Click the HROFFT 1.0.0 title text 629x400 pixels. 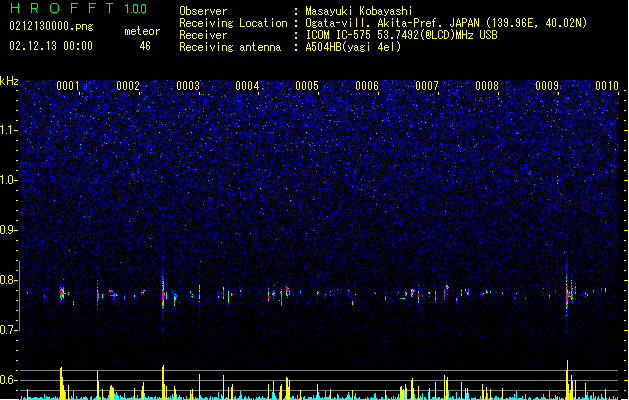(x=78, y=8)
